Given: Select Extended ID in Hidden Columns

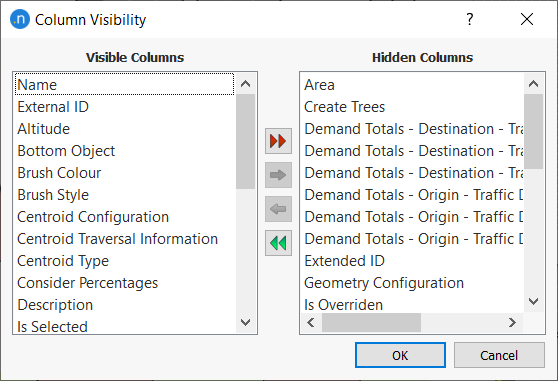Looking at the screenshot, I should [413, 261].
